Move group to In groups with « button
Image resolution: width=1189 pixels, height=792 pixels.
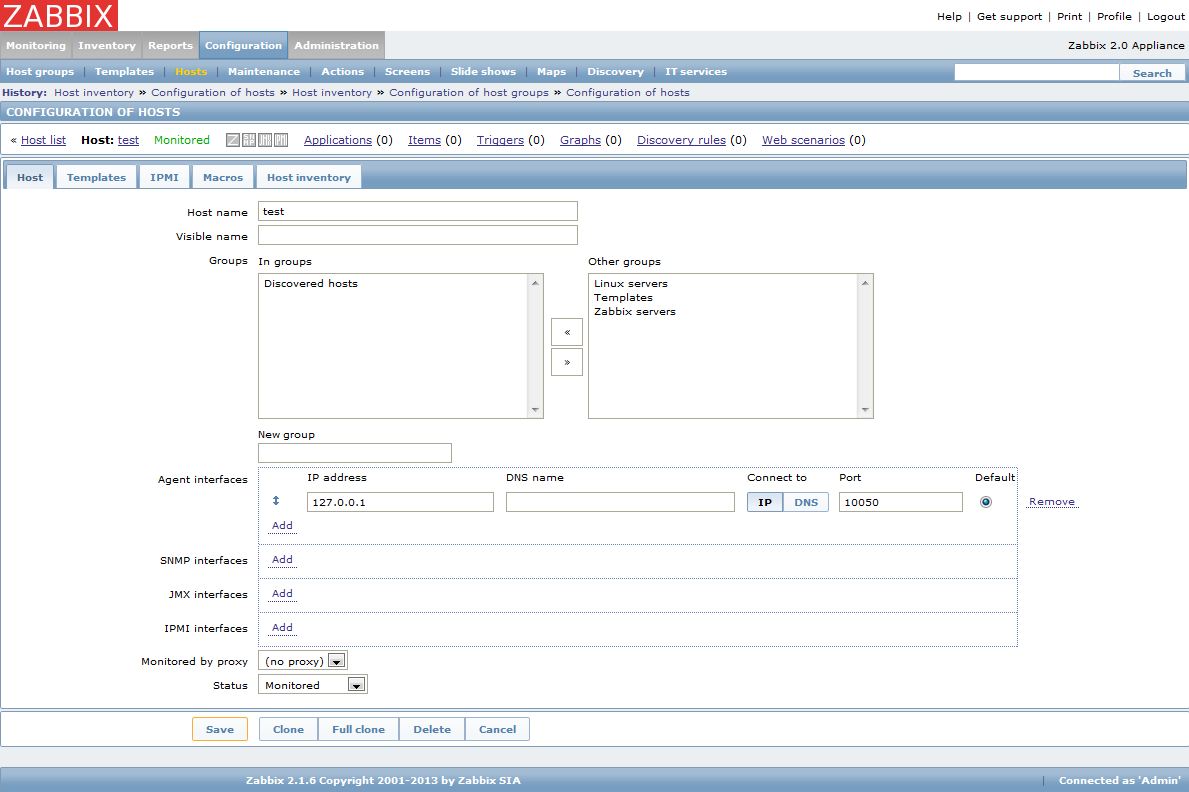566,332
